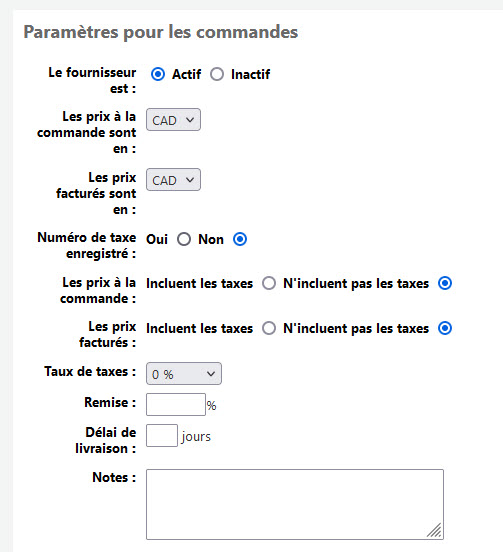Expand the Taux de taxes dropdown
Screen dimensions: 503x552
coord(184,374)
